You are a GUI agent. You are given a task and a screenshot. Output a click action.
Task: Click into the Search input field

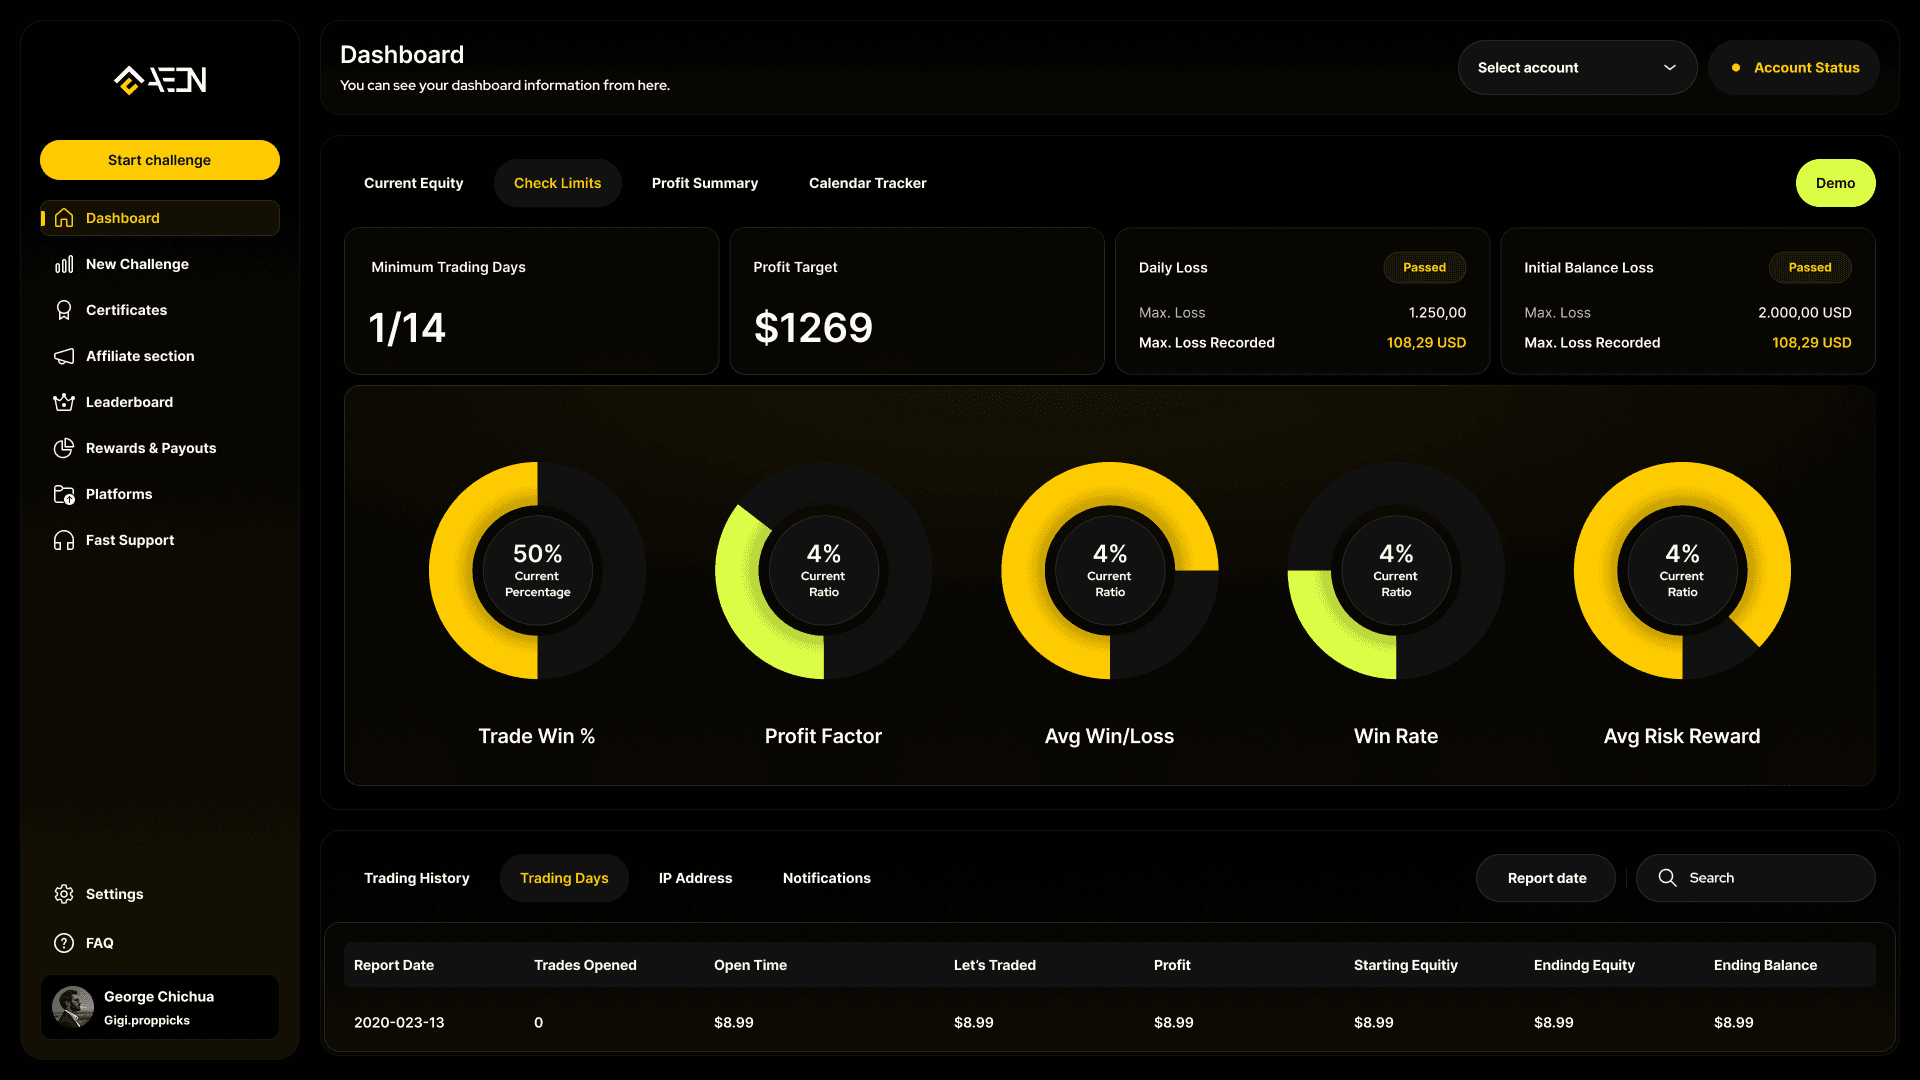[x=1755, y=878]
